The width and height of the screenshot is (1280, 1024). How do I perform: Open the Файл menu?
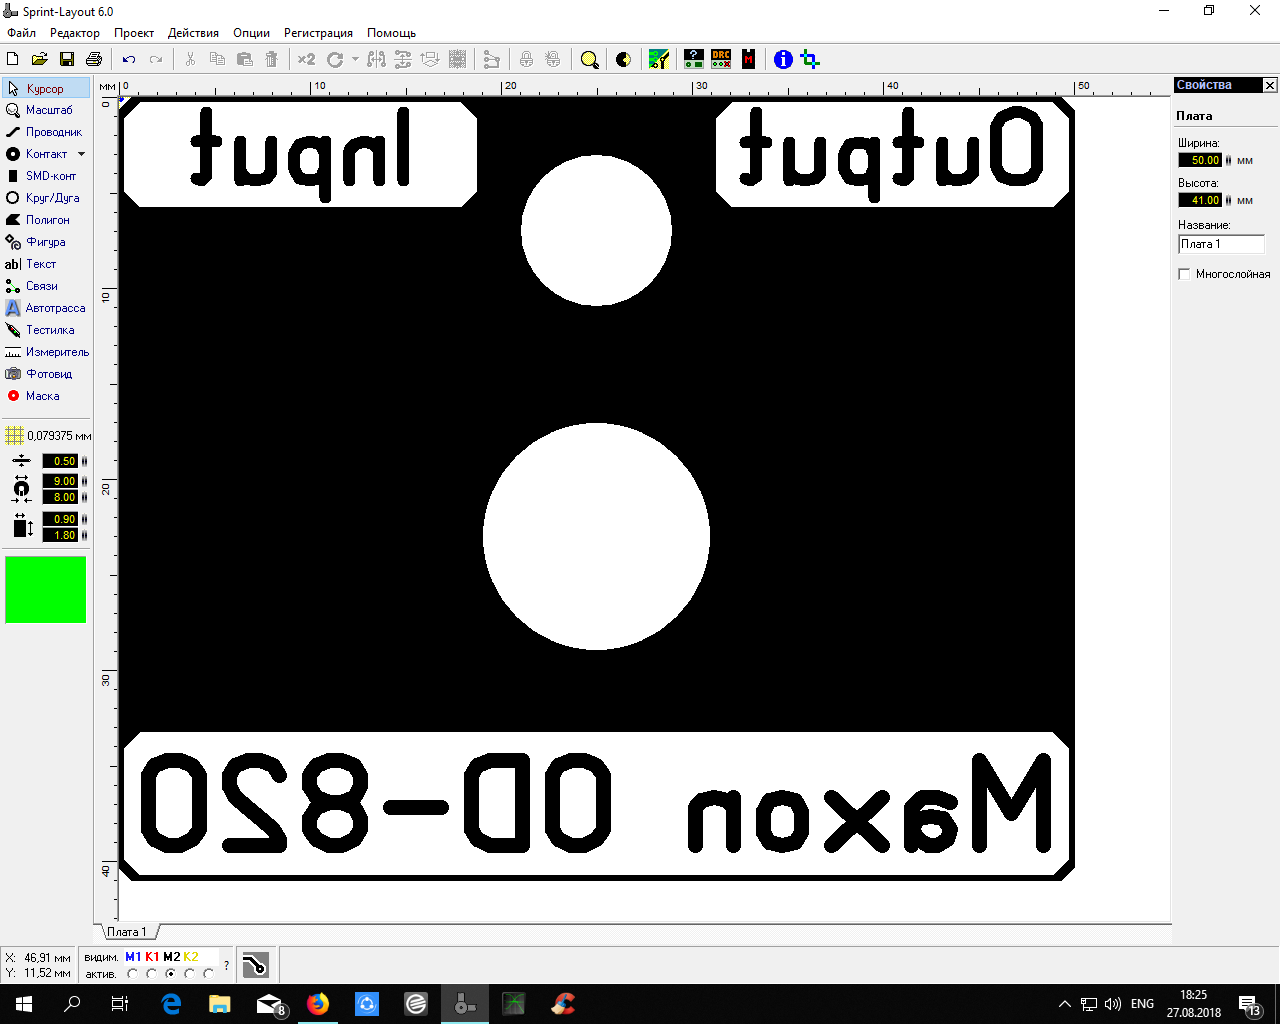(x=21, y=33)
